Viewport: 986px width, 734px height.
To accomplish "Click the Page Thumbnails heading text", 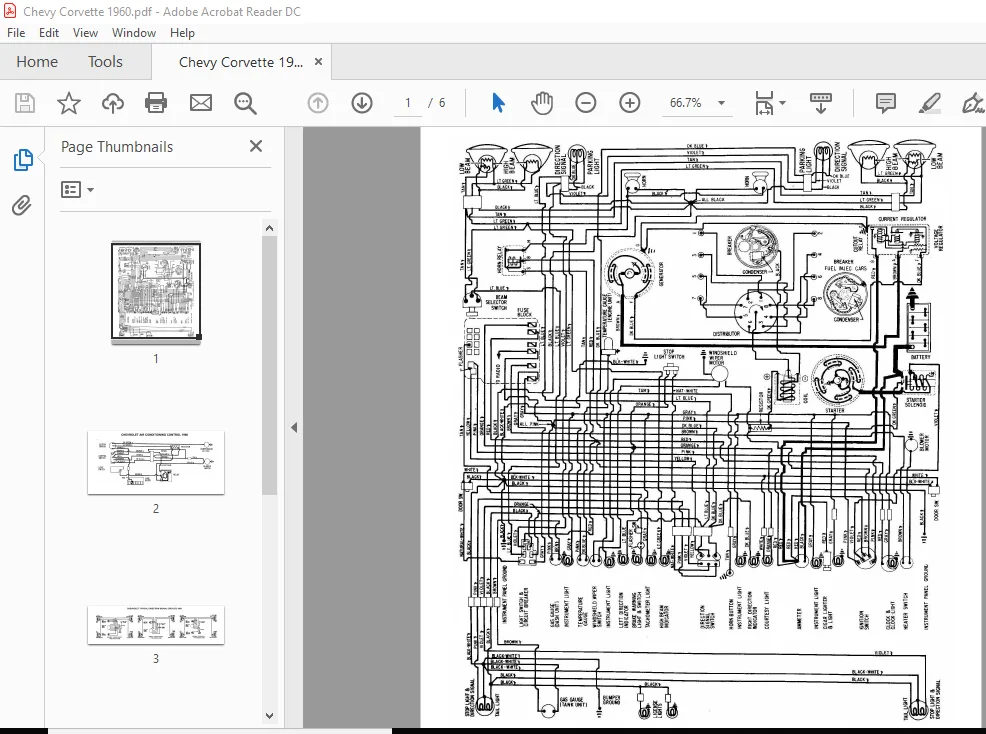I will [117, 147].
